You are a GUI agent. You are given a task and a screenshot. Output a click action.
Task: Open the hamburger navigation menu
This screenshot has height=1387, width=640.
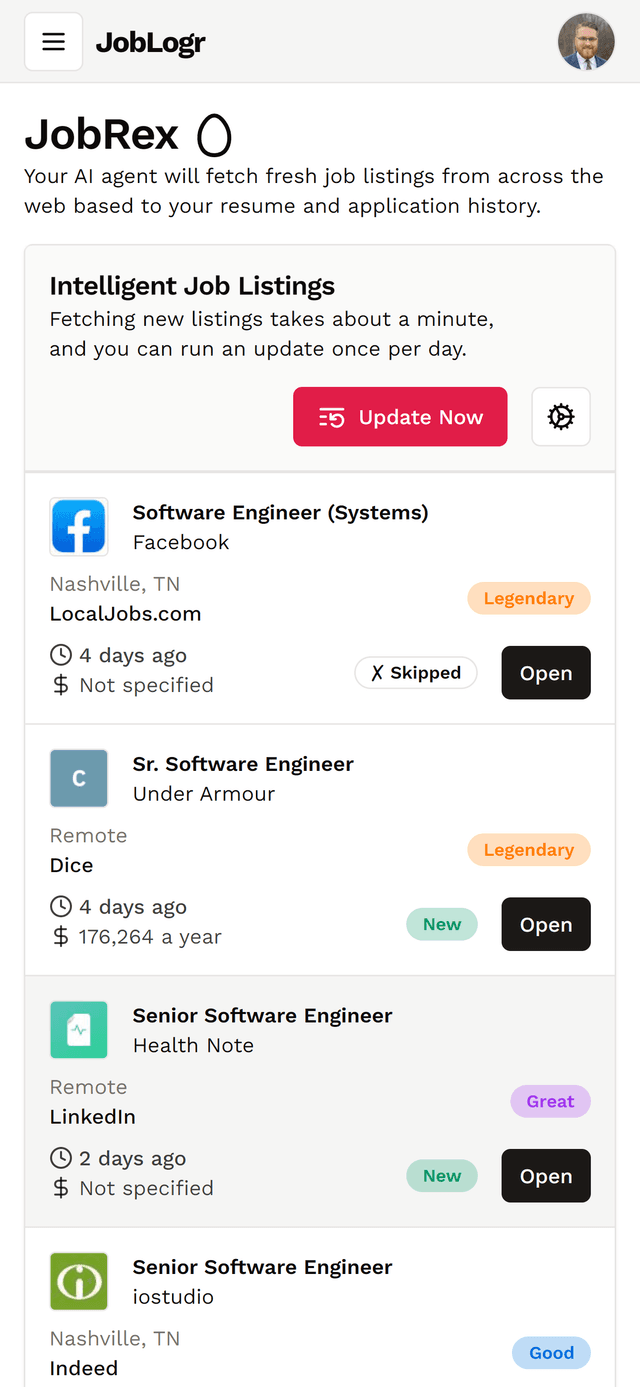point(53,42)
